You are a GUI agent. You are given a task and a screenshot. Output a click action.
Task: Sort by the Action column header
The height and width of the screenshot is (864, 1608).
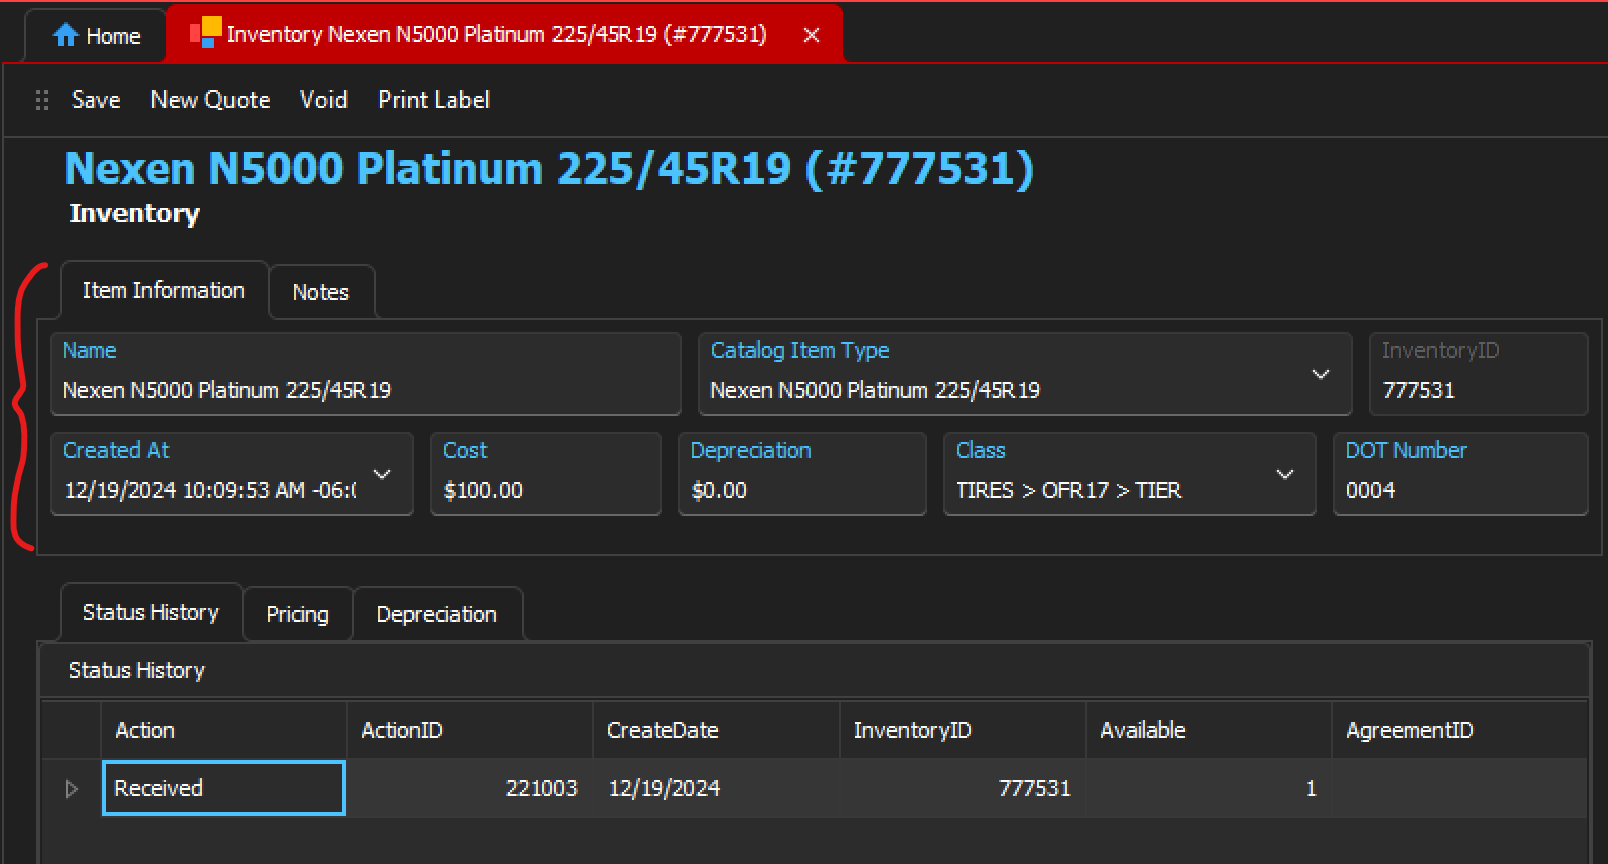tap(224, 730)
